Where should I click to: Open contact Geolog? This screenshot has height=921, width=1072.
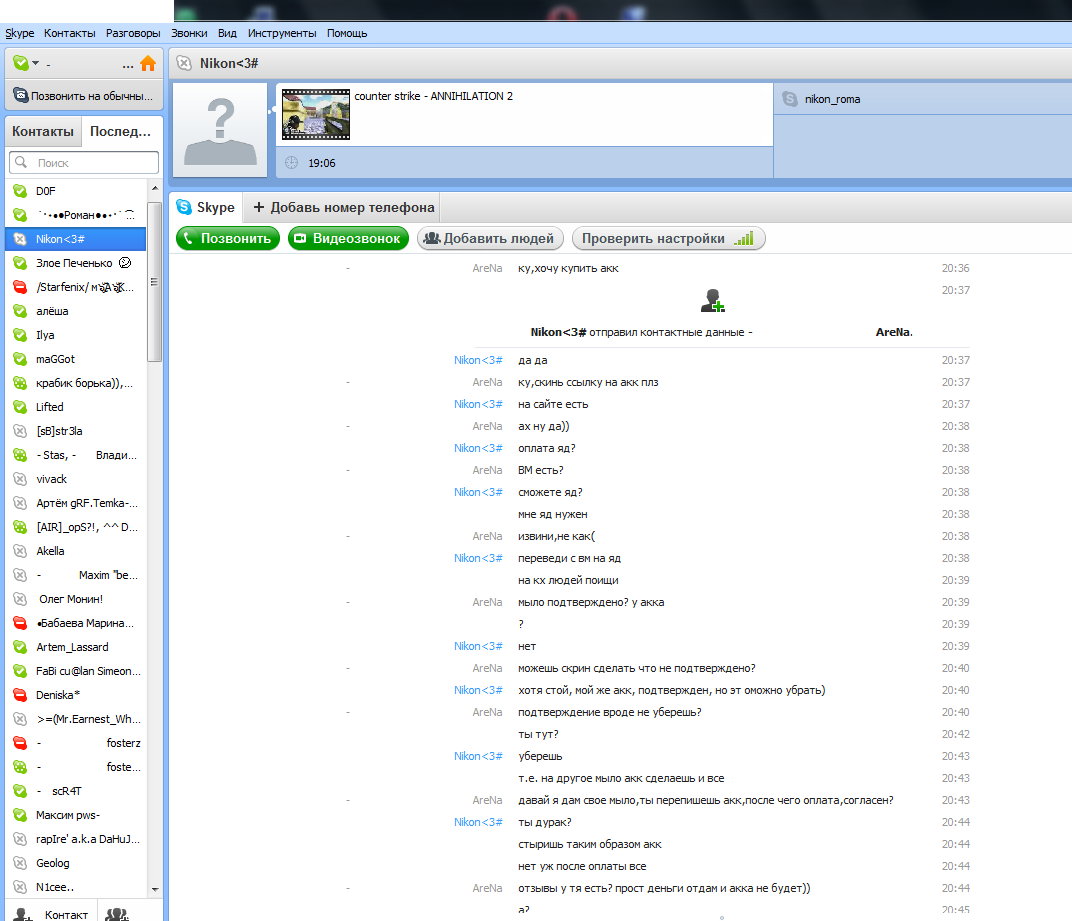pos(75,863)
